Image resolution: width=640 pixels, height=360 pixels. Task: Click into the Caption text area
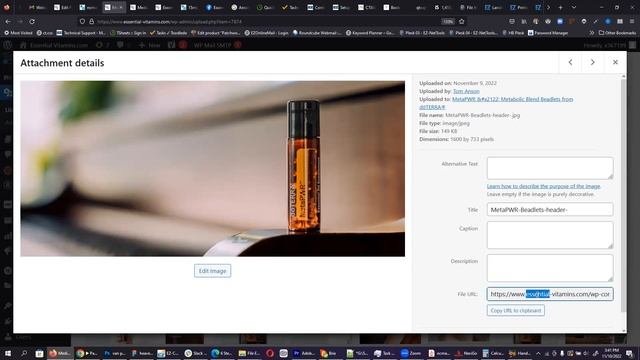point(550,235)
